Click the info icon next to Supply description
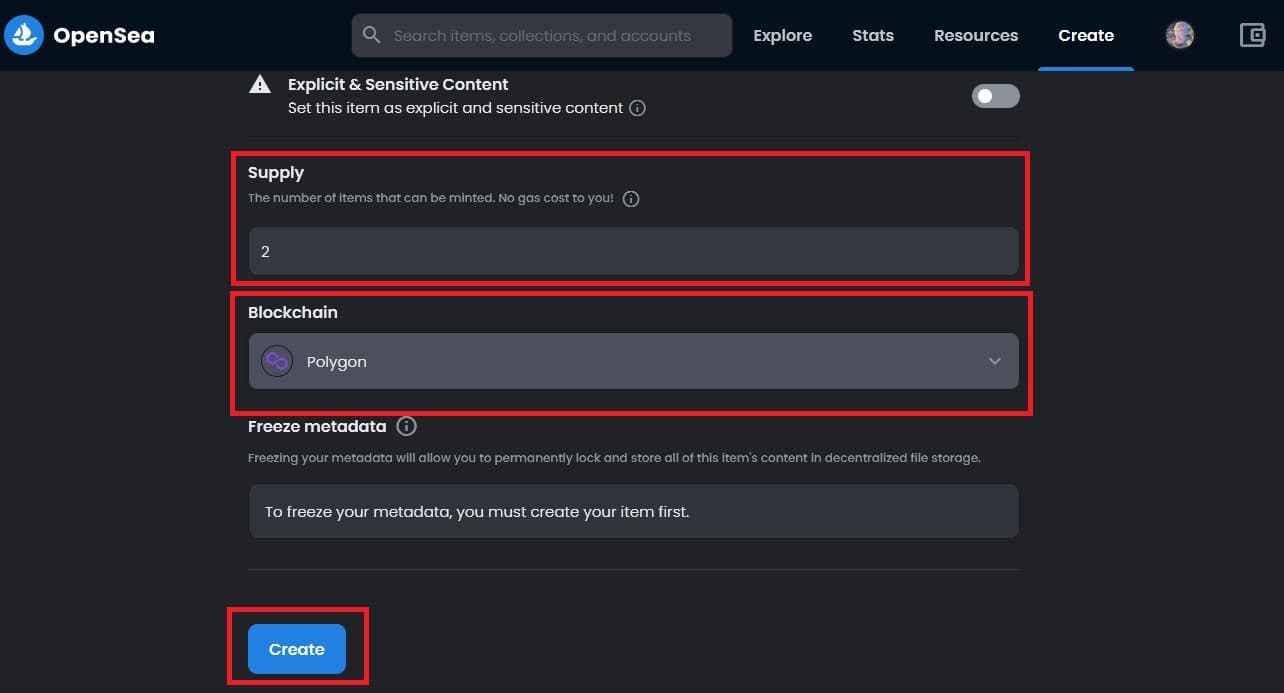This screenshot has width=1284, height=693. click(631, 198)
